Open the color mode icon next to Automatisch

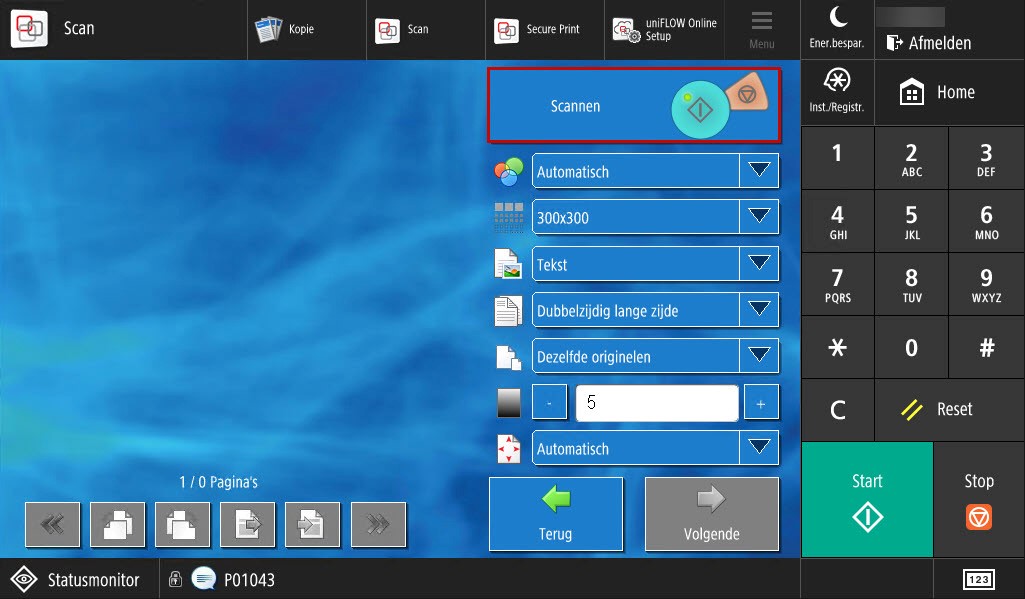(x=508, y=171)
